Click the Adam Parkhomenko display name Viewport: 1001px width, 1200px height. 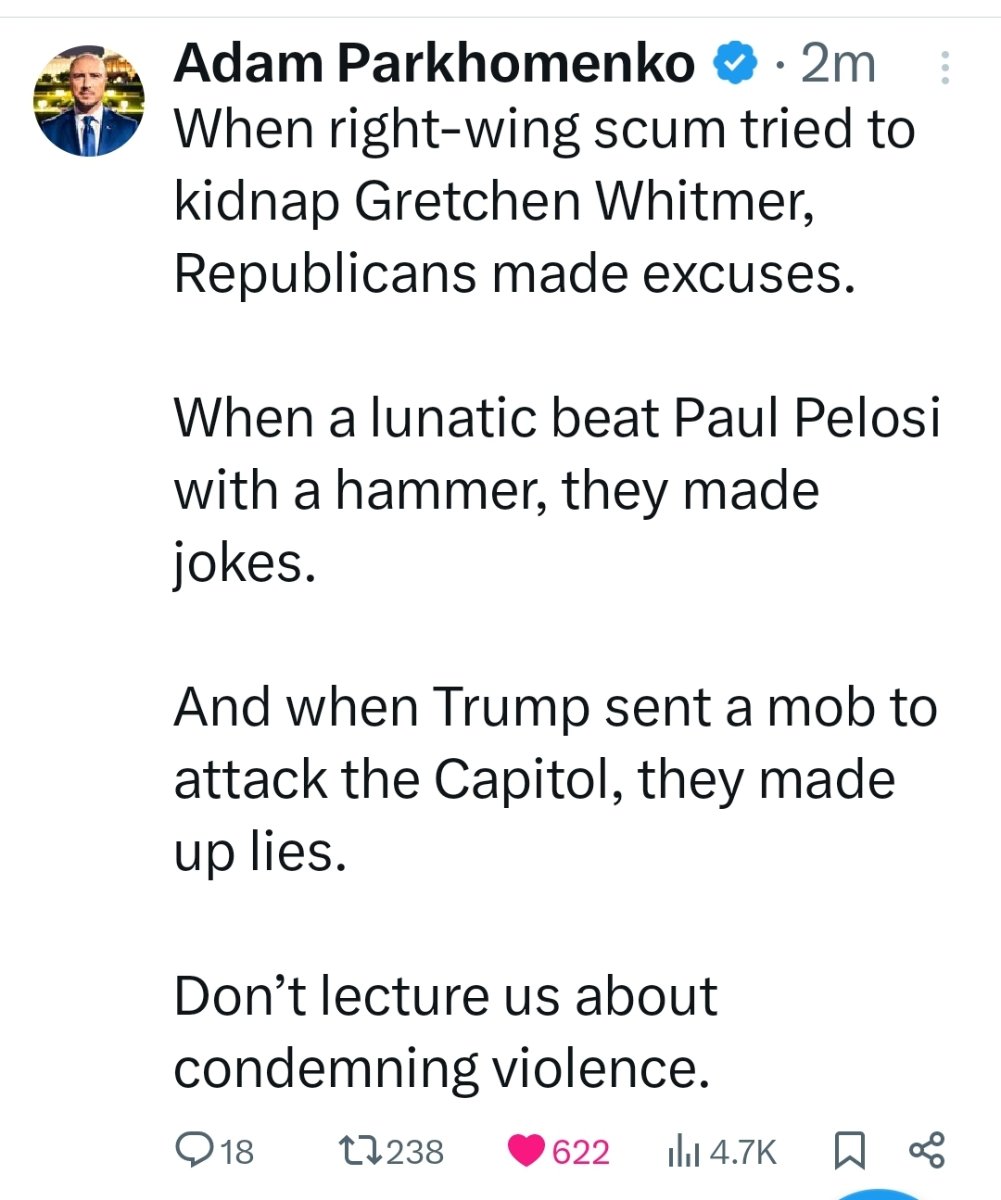coord(434,66)
